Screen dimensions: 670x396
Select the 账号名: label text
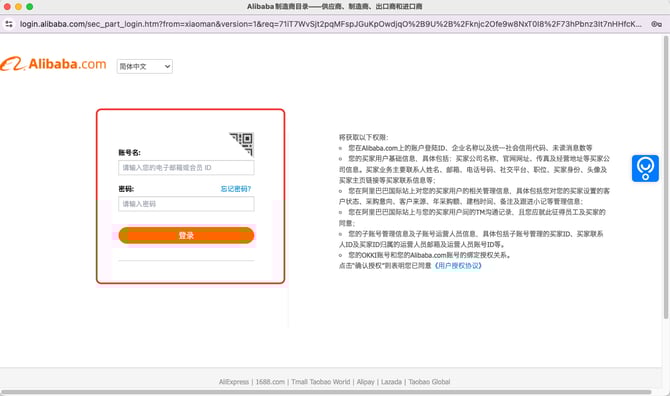click(129, 153)
